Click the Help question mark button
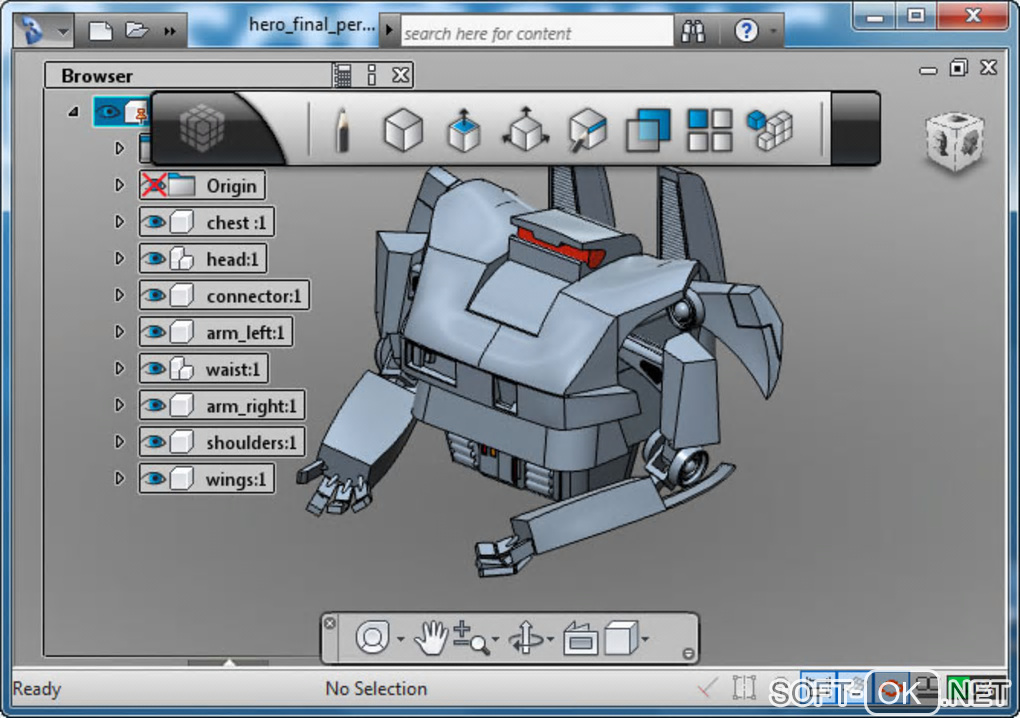 tap(746, 31)
